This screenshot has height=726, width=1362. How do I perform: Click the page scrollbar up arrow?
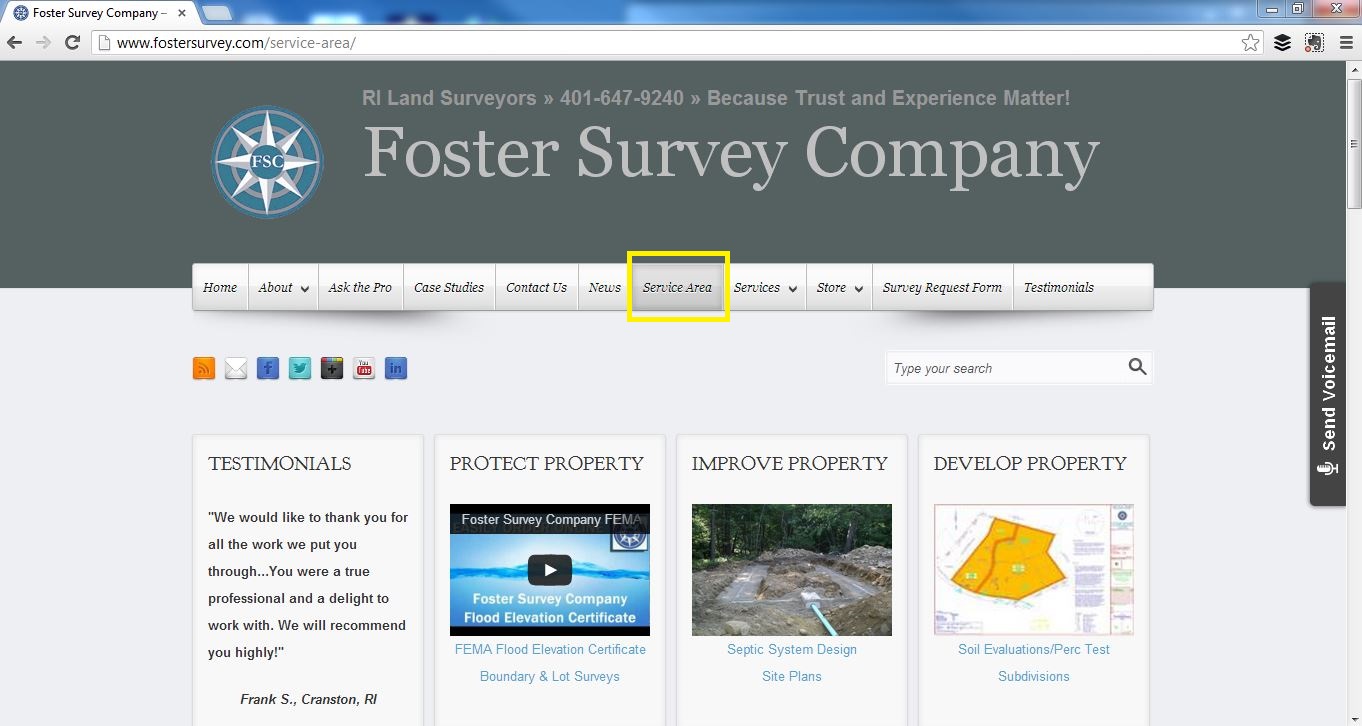1354,68
